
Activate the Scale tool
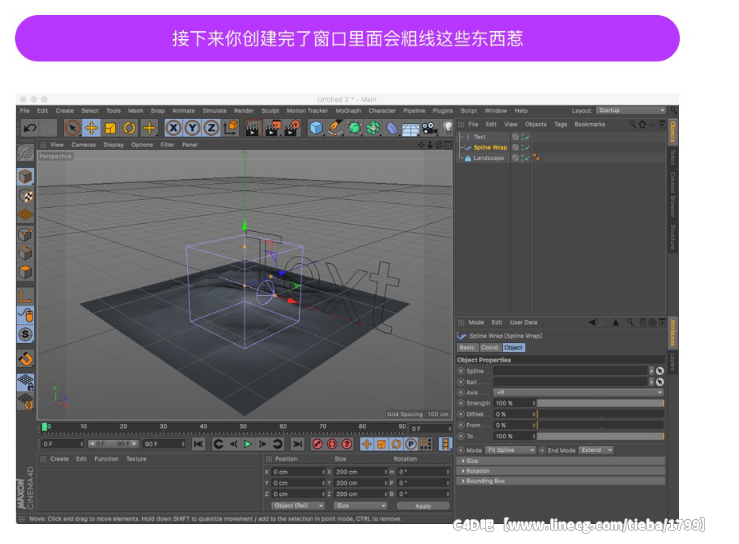110,128
